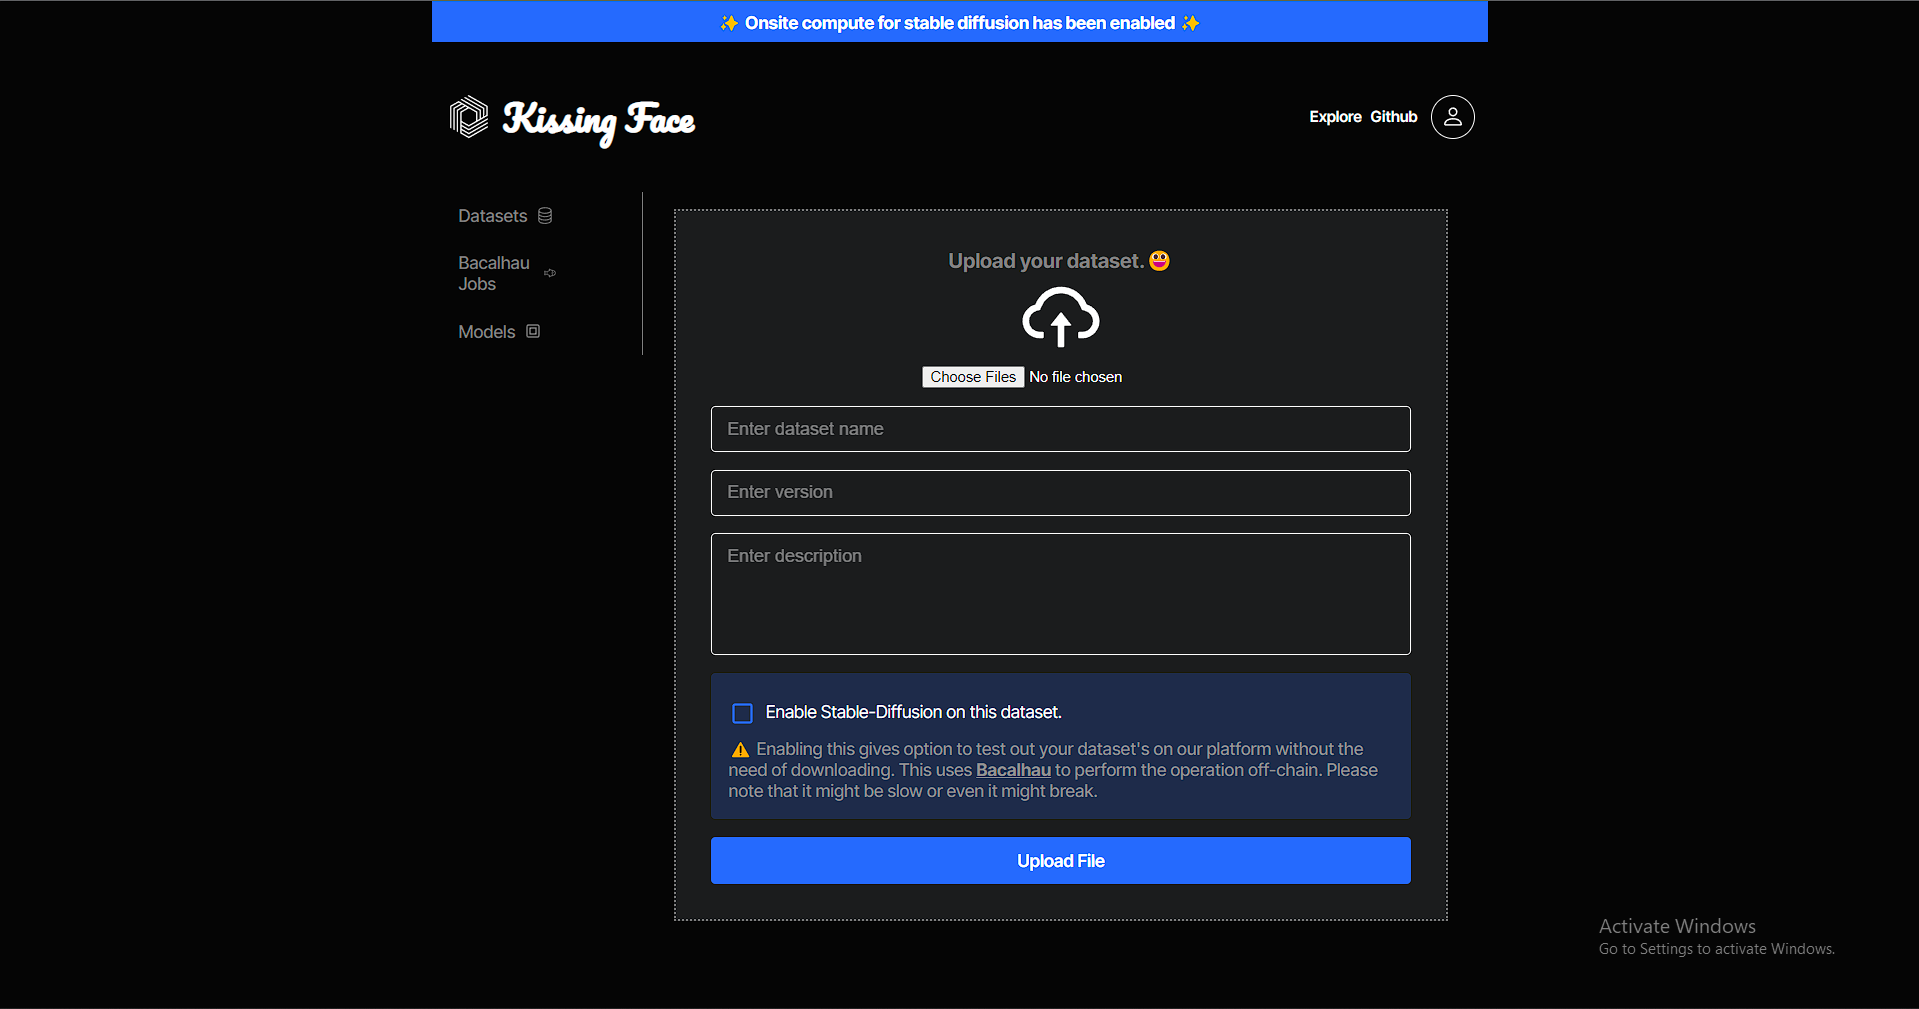Open Datasets in the sidebar
The height and width of the screenshot is (1009, 1919).
coord(492,216)
